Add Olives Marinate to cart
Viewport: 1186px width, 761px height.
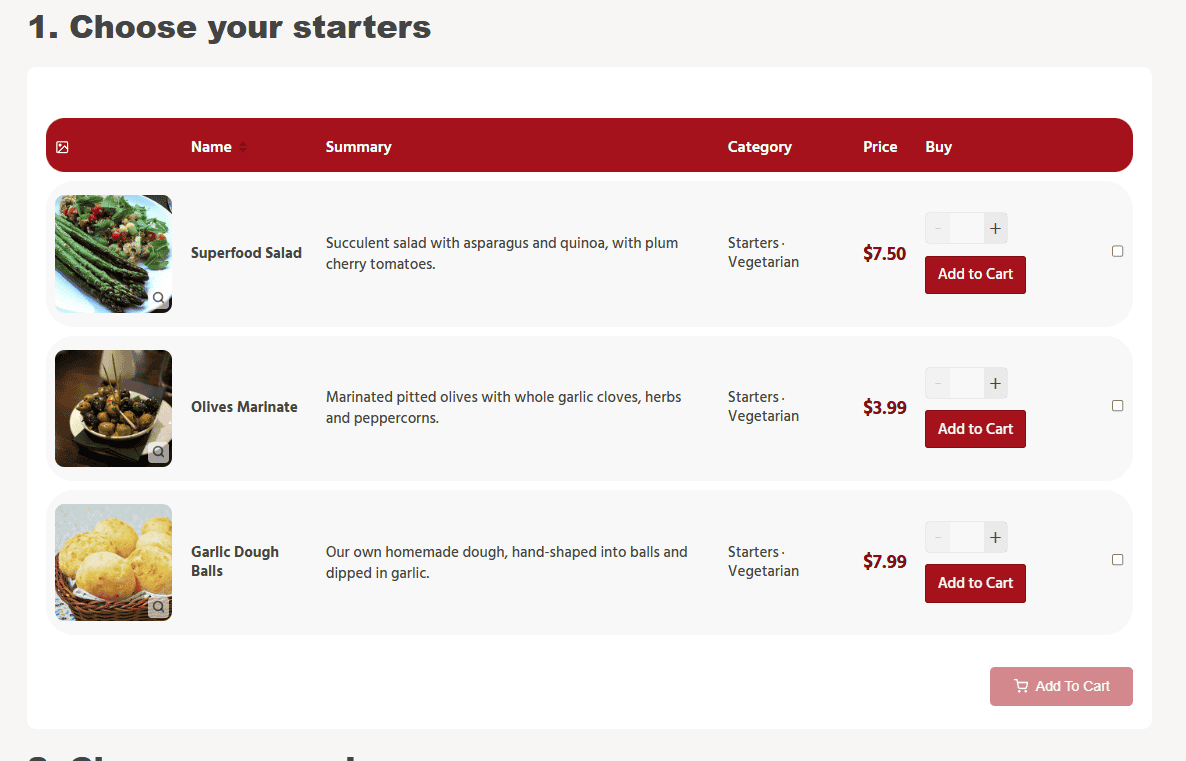tap(975, 429)
